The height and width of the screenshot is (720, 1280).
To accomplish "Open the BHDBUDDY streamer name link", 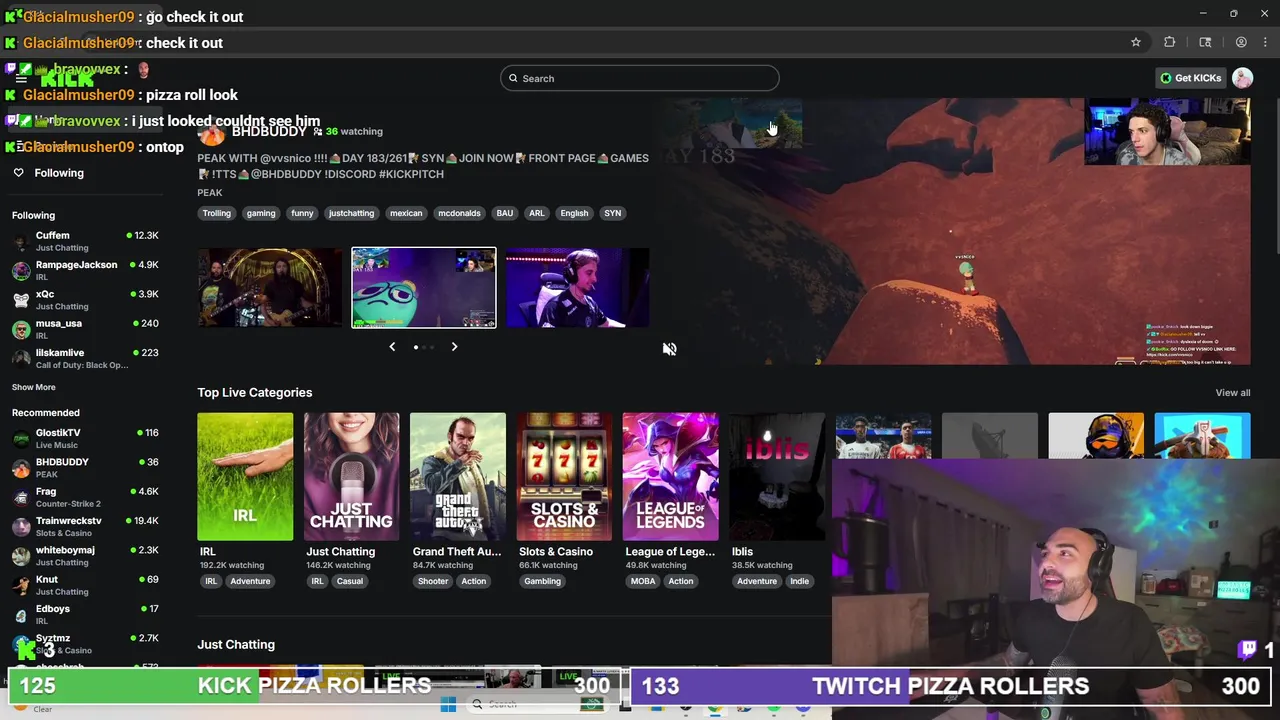I will (x=269, y=131).
